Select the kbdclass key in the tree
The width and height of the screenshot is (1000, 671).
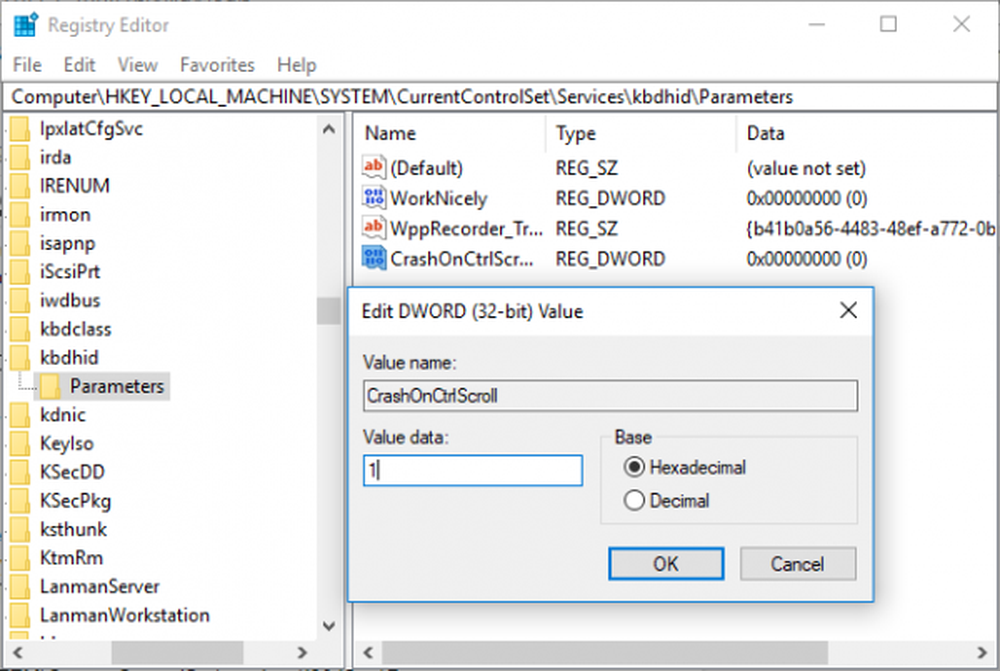75,329
